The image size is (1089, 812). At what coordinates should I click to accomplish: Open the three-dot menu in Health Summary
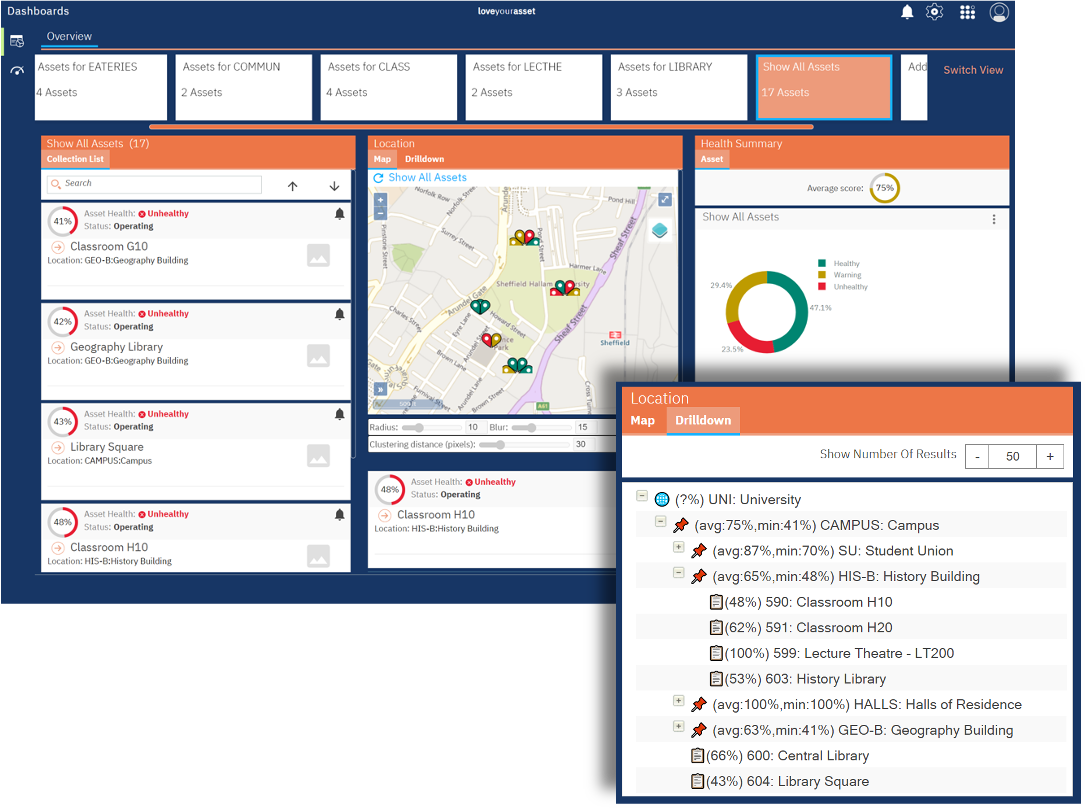[994, 219]
